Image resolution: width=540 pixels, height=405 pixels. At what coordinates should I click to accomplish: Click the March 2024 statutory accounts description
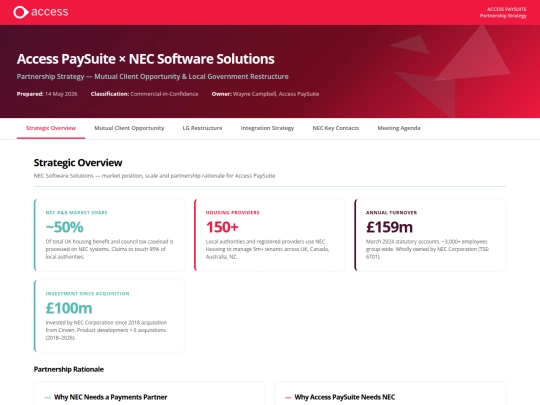tap(427, 249)
